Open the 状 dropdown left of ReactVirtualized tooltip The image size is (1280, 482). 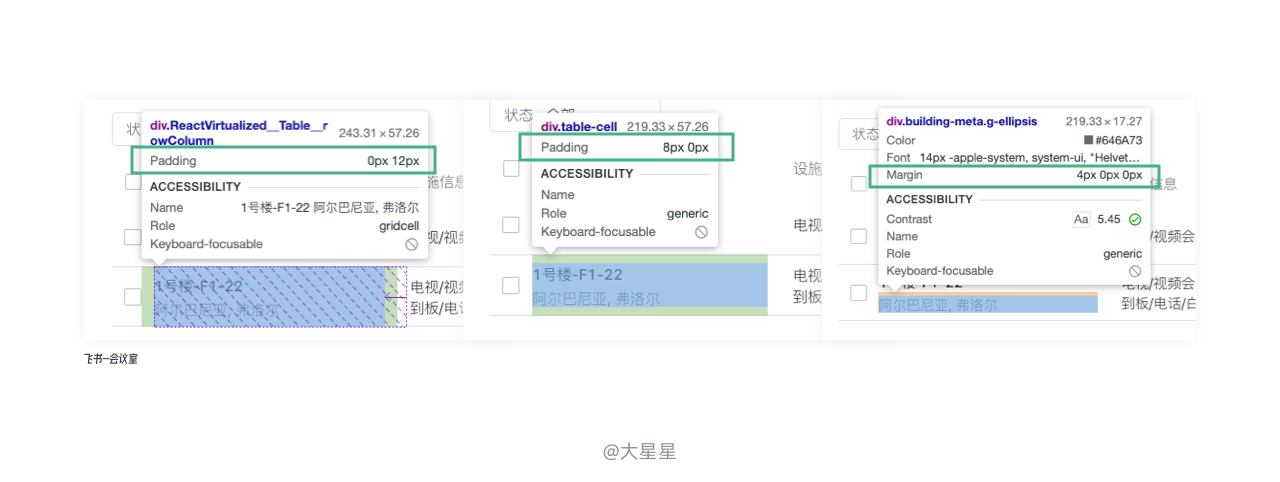(127, 129)
